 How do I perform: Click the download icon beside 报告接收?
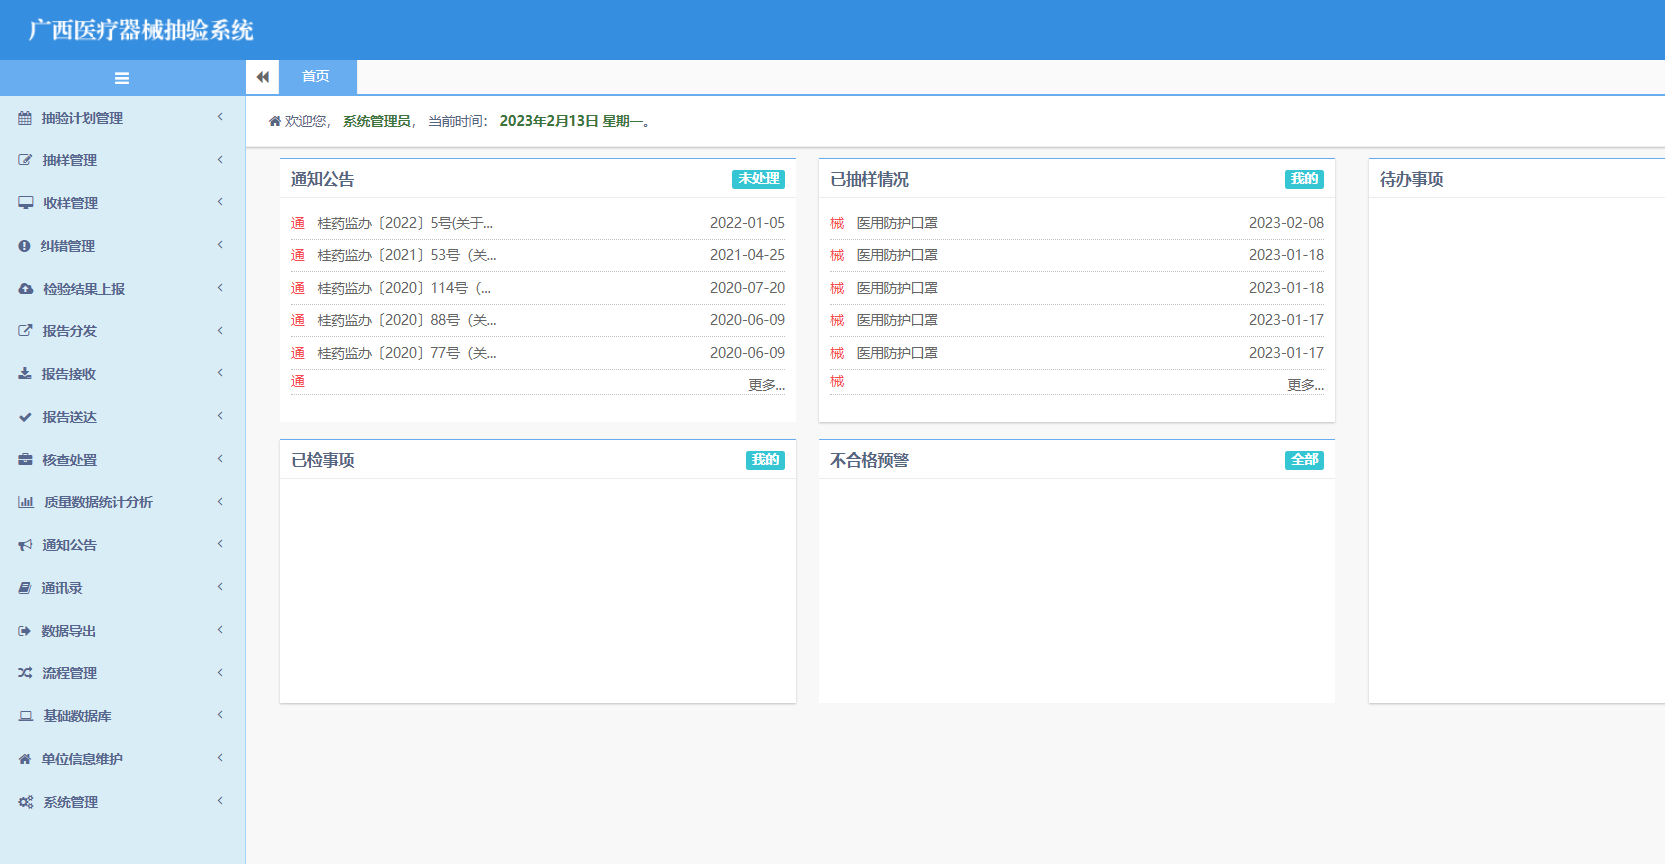click(x=25, y=374)
